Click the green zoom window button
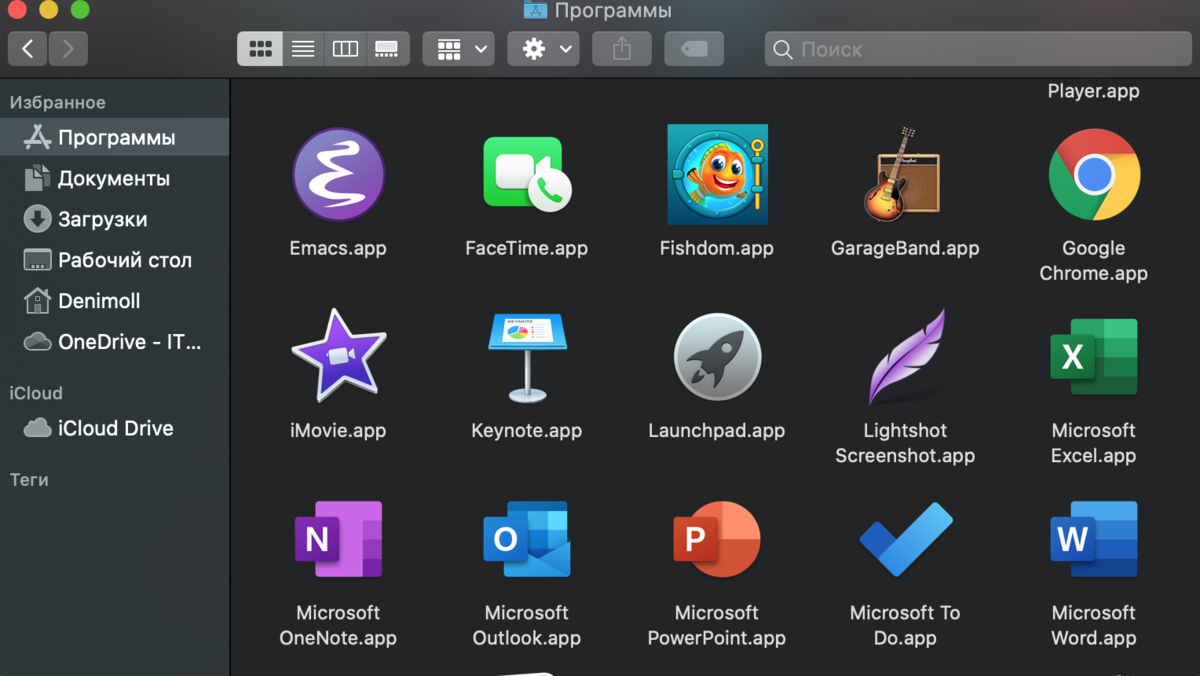The image size is (1200, 676). coord(80,10)
